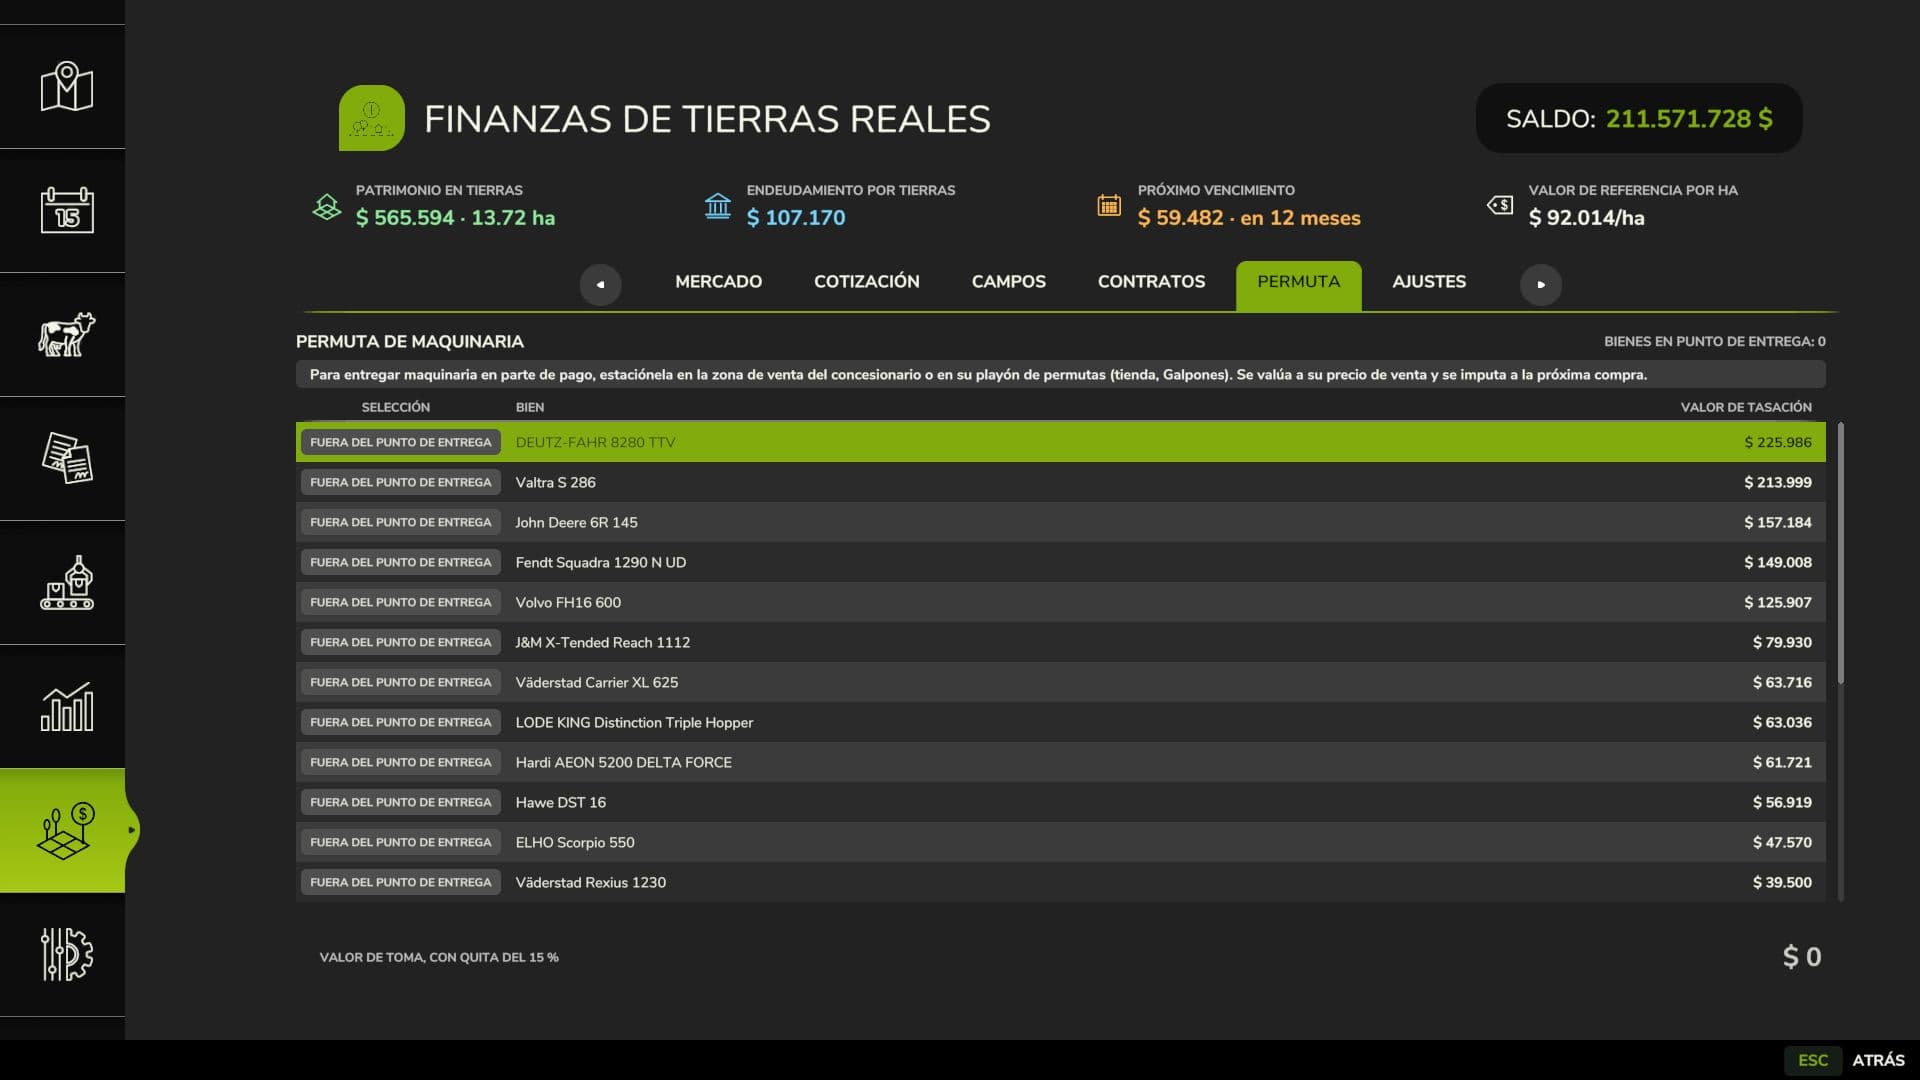Toggle selection for J&M X-Tended Reach 1112
The width and height of the screenshot is (1920, 1080).
pos(400,642)
